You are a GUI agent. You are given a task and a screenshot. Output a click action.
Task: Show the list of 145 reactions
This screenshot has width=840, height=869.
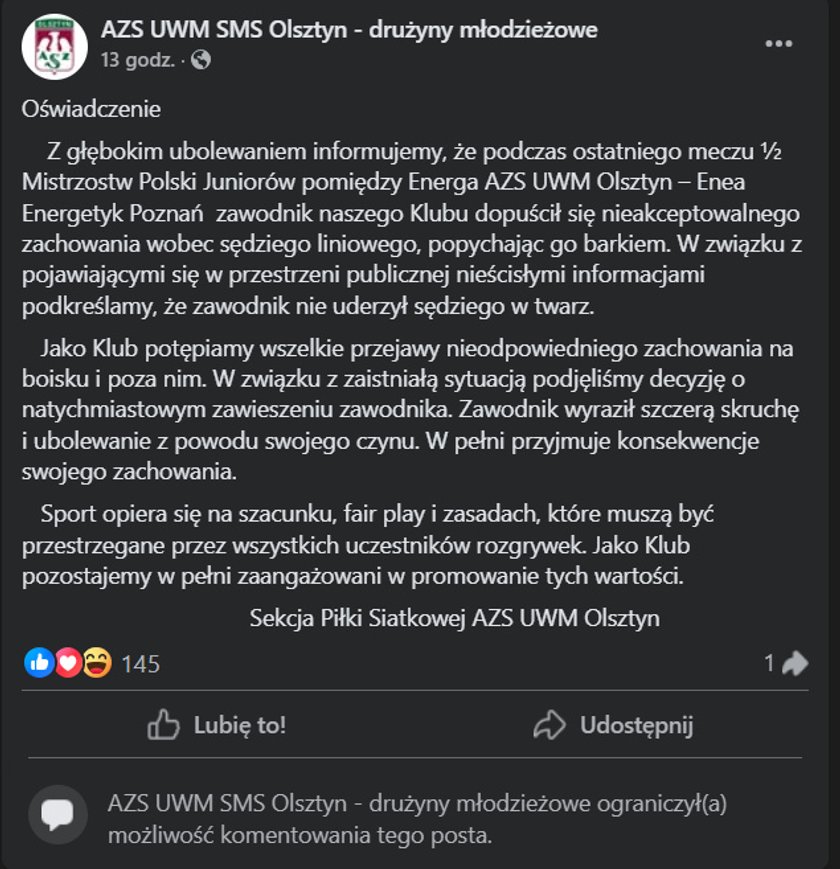(x=140, y=664)
